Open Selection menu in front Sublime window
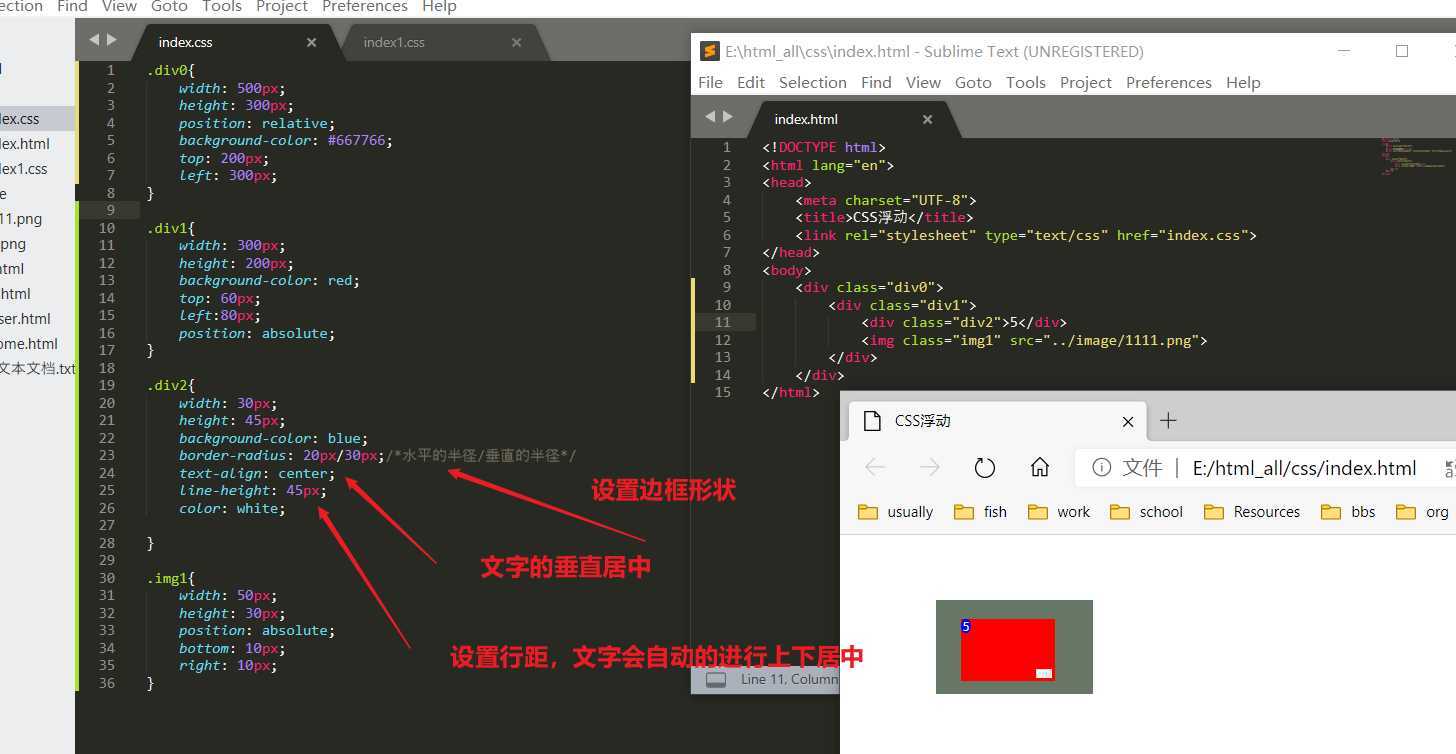The image size is (1456, 754). tap(812, 83)
